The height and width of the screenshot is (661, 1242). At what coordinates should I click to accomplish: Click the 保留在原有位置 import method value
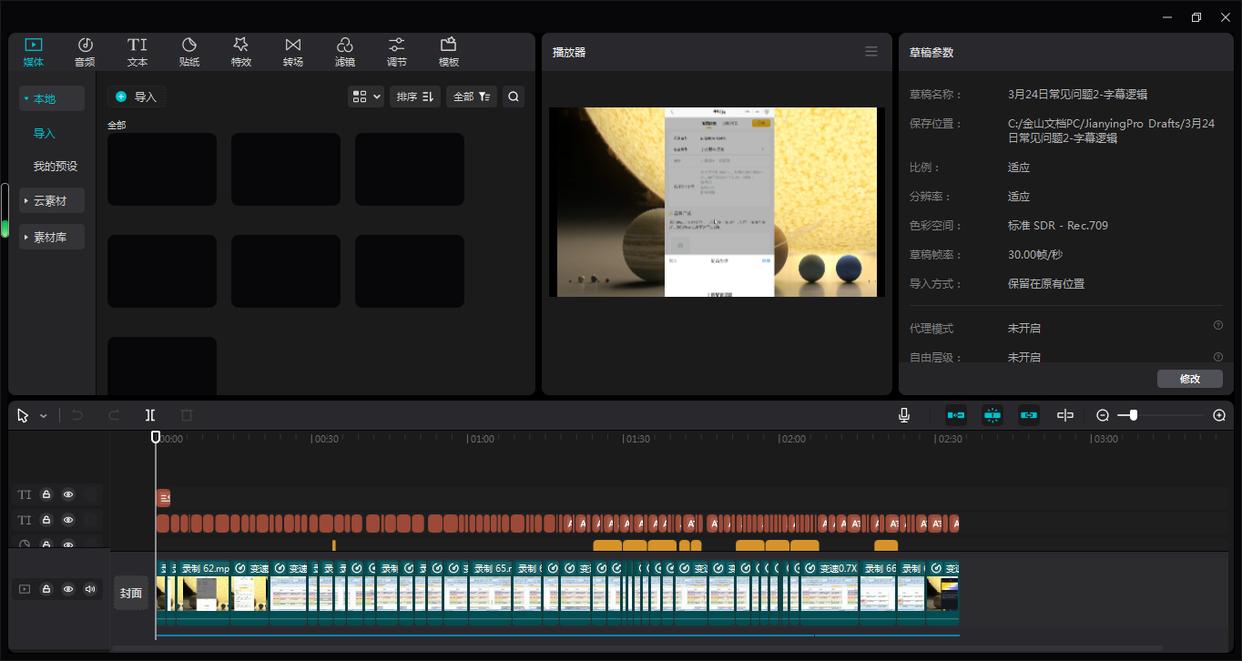coord(1046,283)
